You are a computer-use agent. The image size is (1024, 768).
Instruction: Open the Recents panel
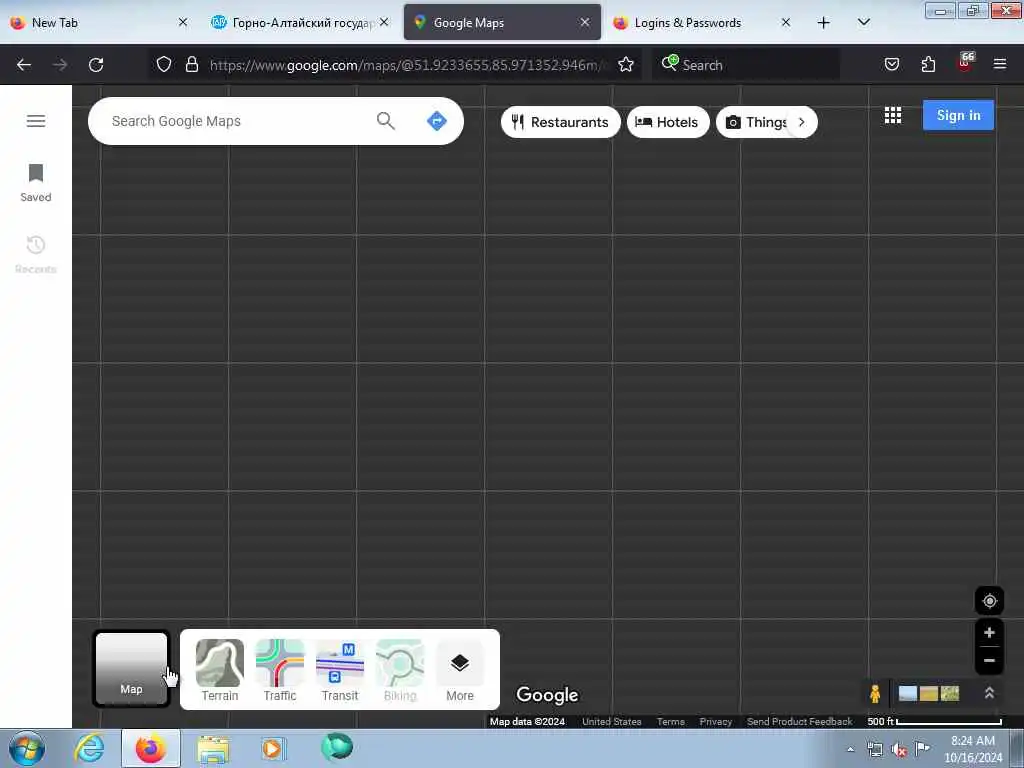click(x=36, y=255)
